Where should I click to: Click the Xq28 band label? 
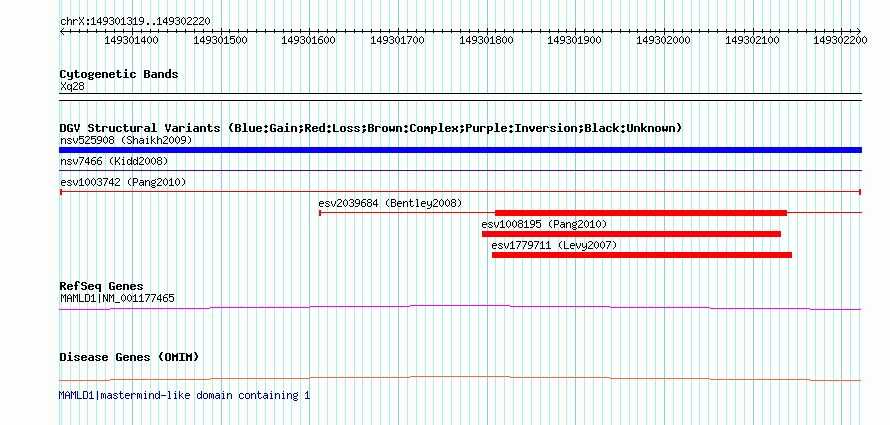pyautogui.click(x=73, y=87)
